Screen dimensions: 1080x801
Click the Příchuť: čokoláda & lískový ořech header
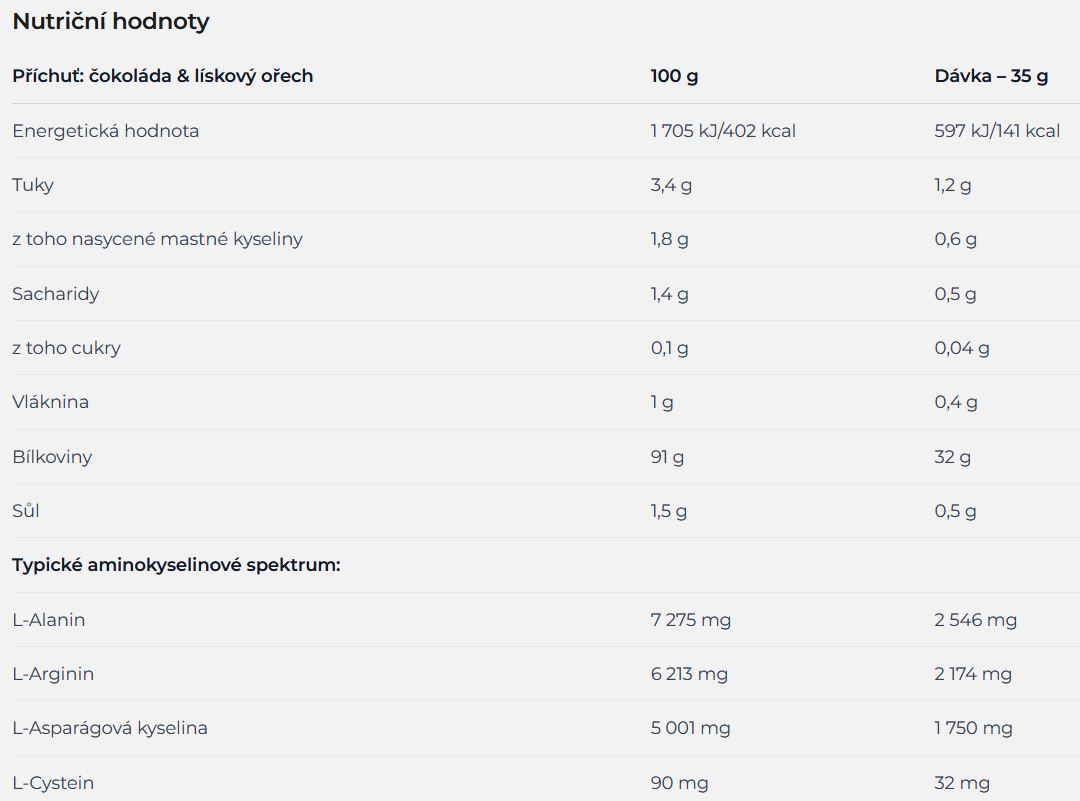[163, 76]
